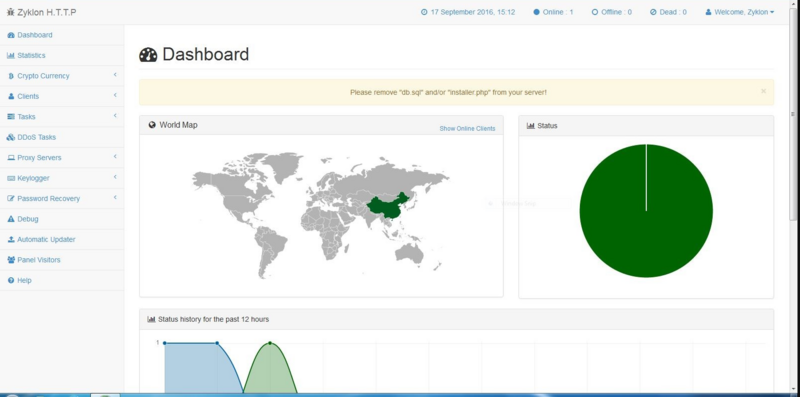Open the Welcome, Zyklon user dropdown
Screen dimensions: 800x397
(x=739, y=12)
